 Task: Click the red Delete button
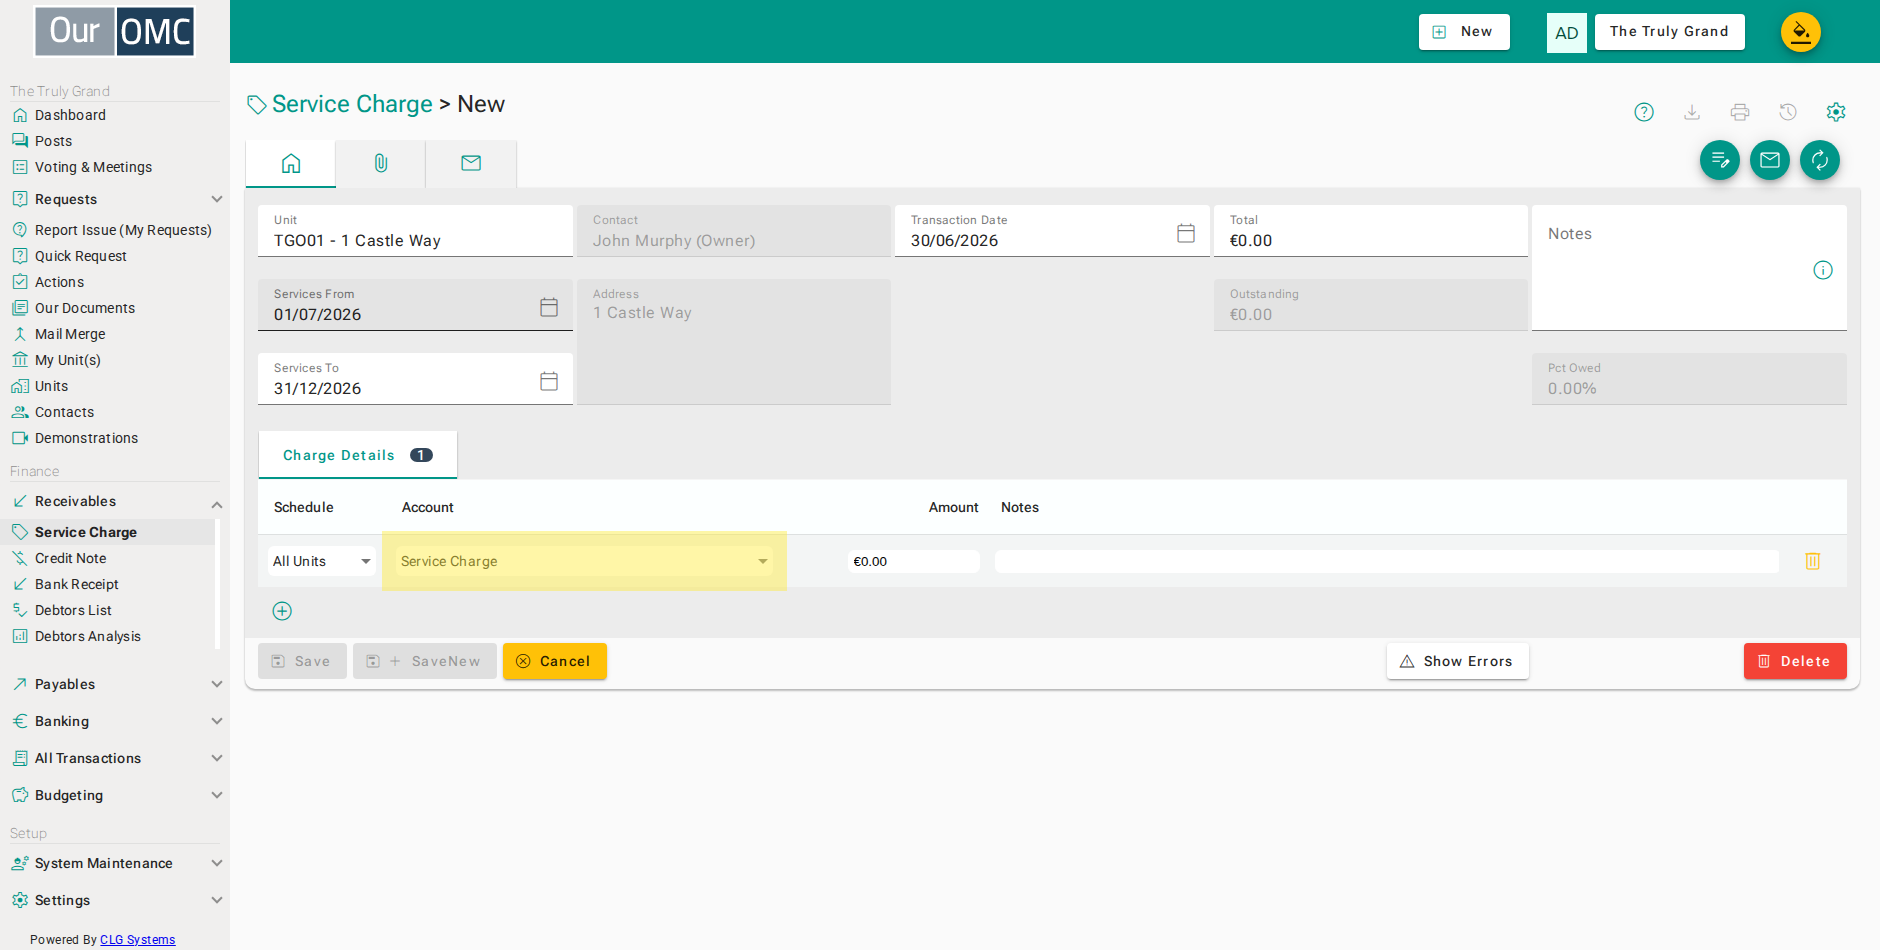click(1795, 661)
